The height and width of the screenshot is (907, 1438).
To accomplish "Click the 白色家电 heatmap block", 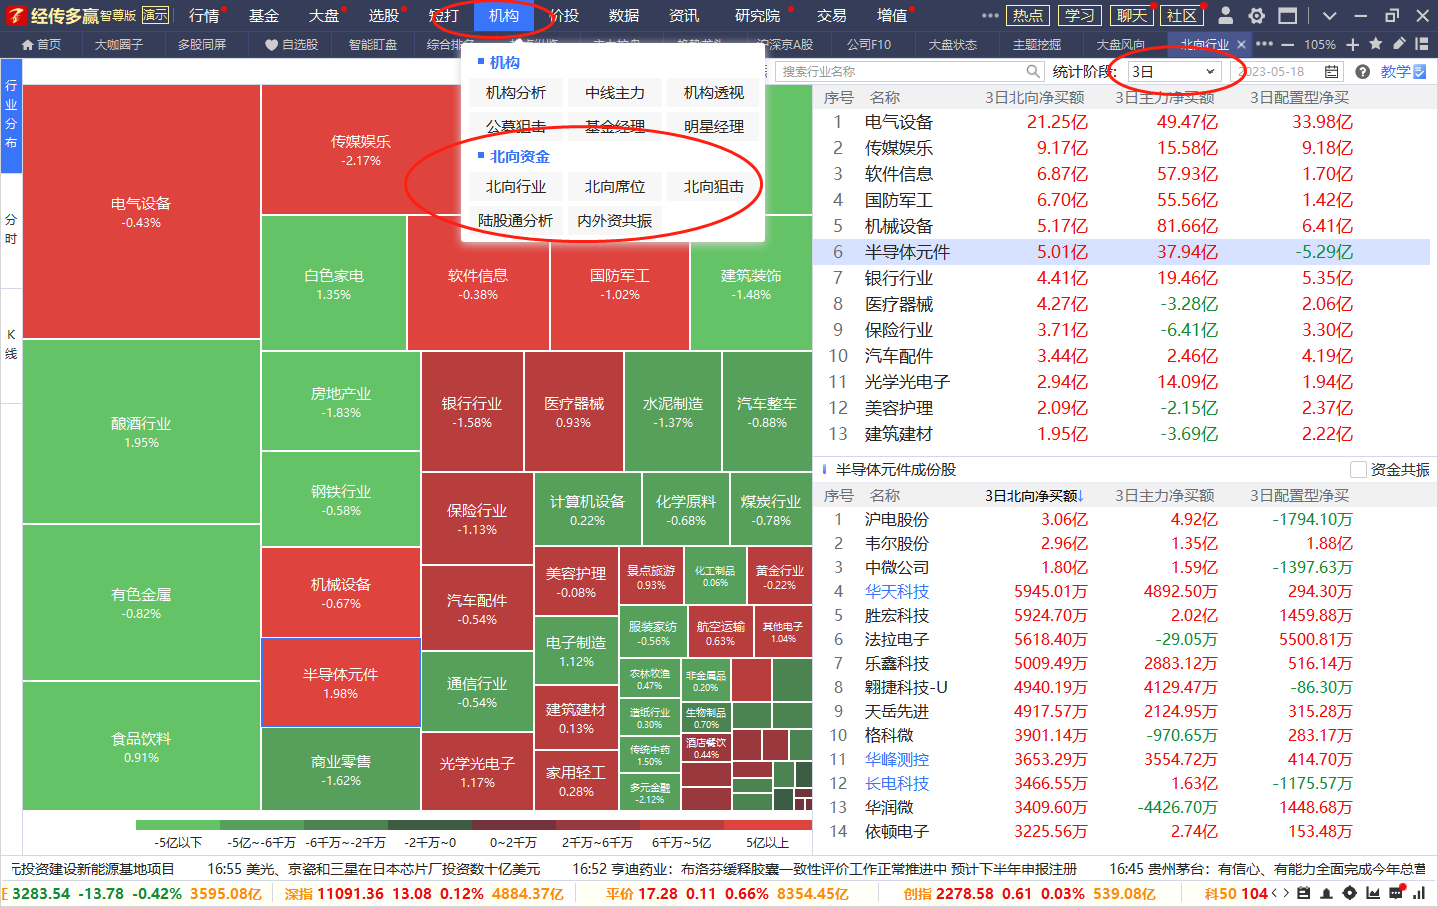I will pos(334,283).
